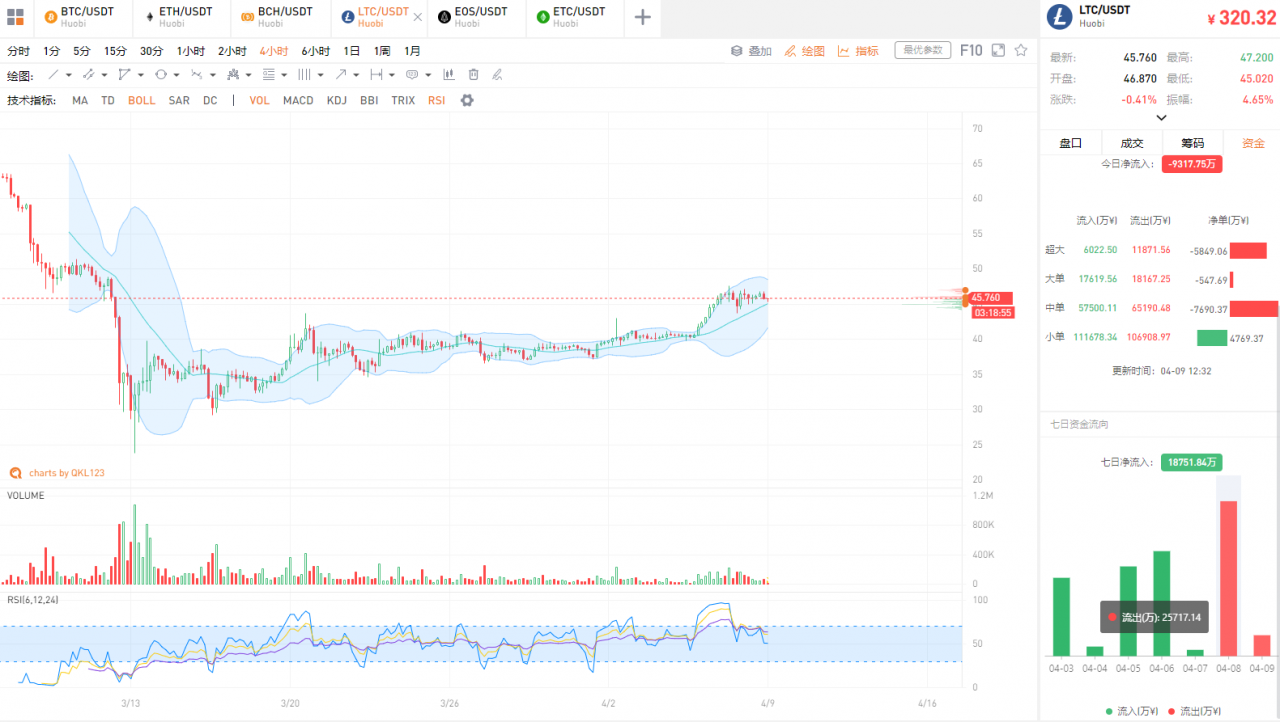Toggle the RSI sub-indicator off
Viewport: 1280px width, 722px height.
436,100
